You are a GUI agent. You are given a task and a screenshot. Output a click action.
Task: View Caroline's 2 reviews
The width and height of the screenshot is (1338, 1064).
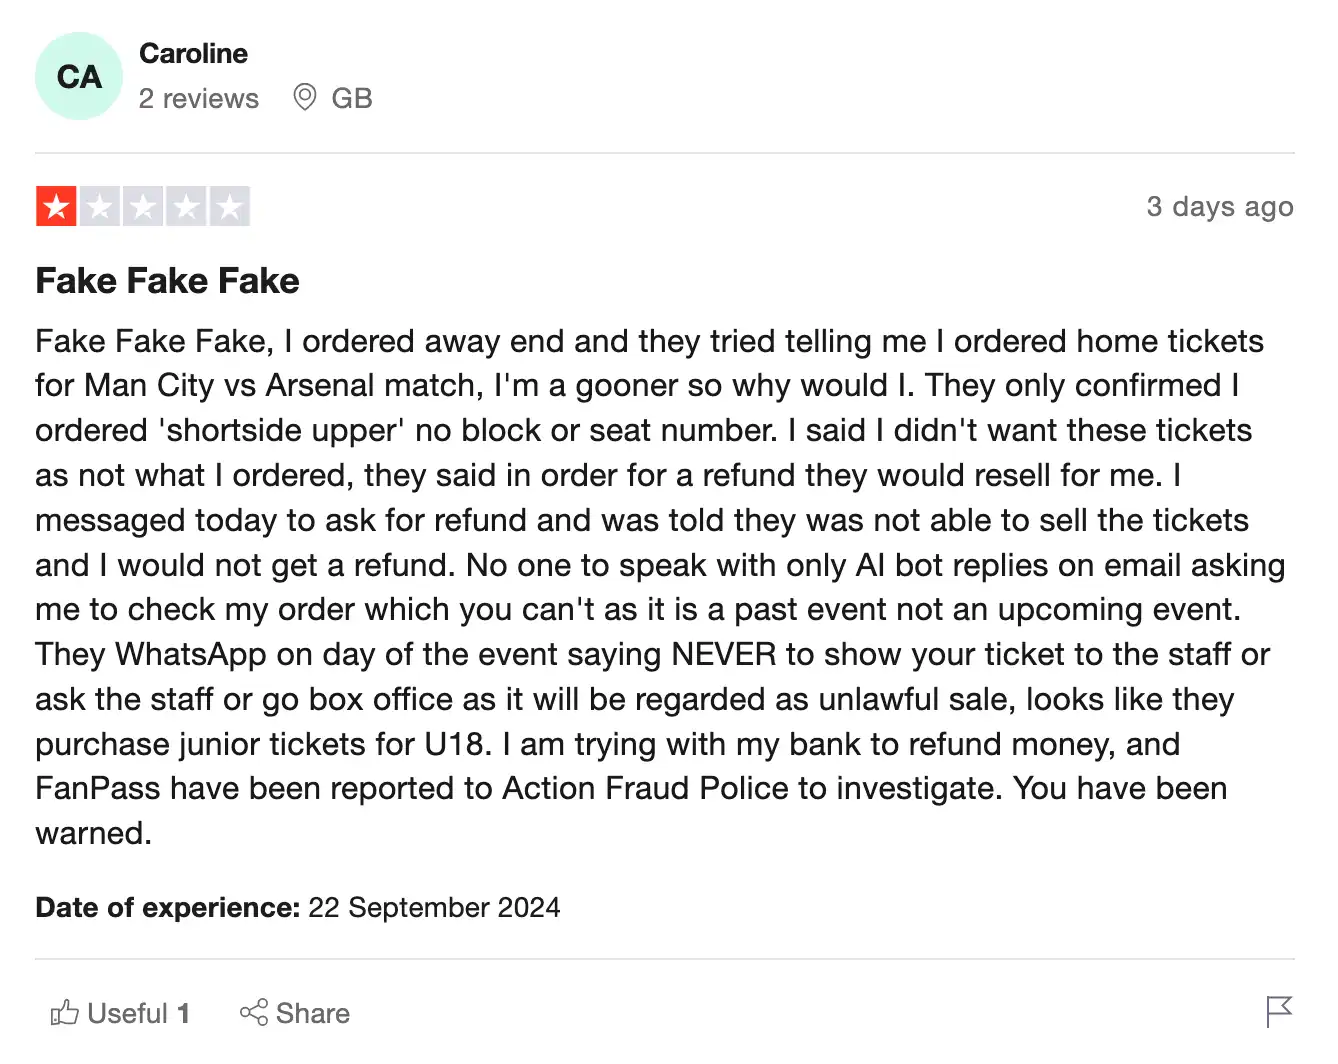tap(198, 98)
